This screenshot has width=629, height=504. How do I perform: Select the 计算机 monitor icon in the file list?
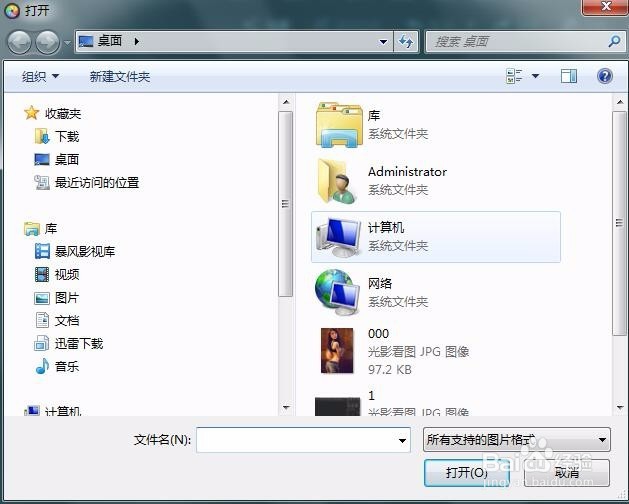click(x=339, y=237)
